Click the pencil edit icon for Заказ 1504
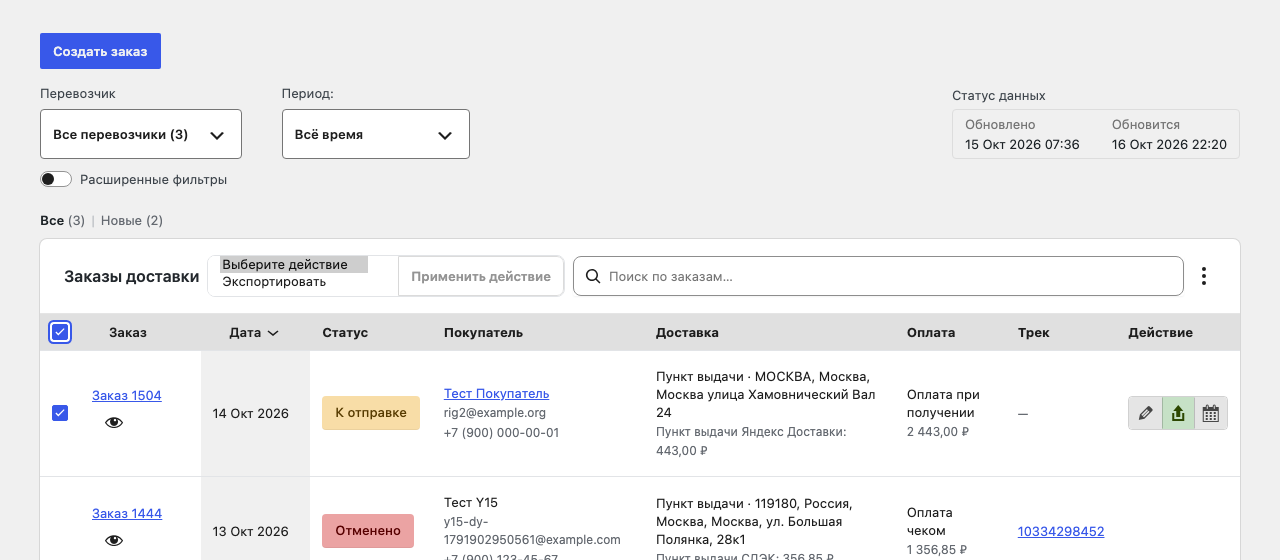 coord(1145,413)
